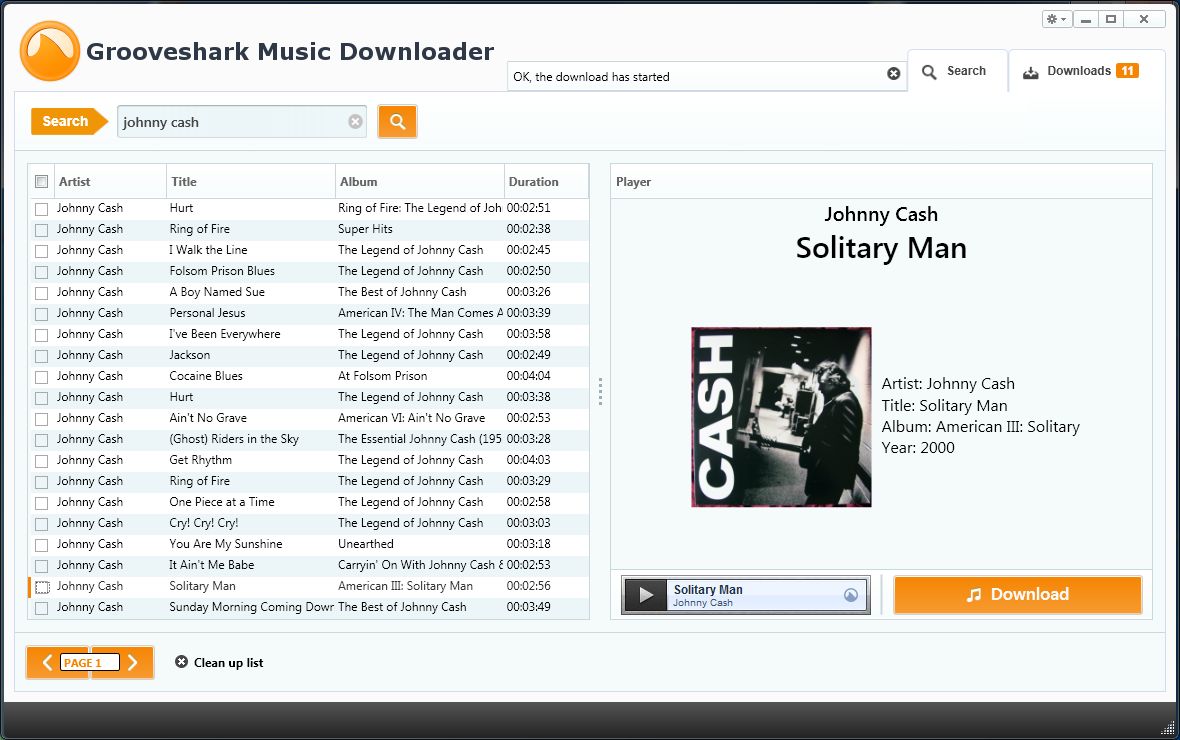Viewport: 1180px width, 740px height.
Task: Click the window resize grip corner
Action: pos(1167,727)
